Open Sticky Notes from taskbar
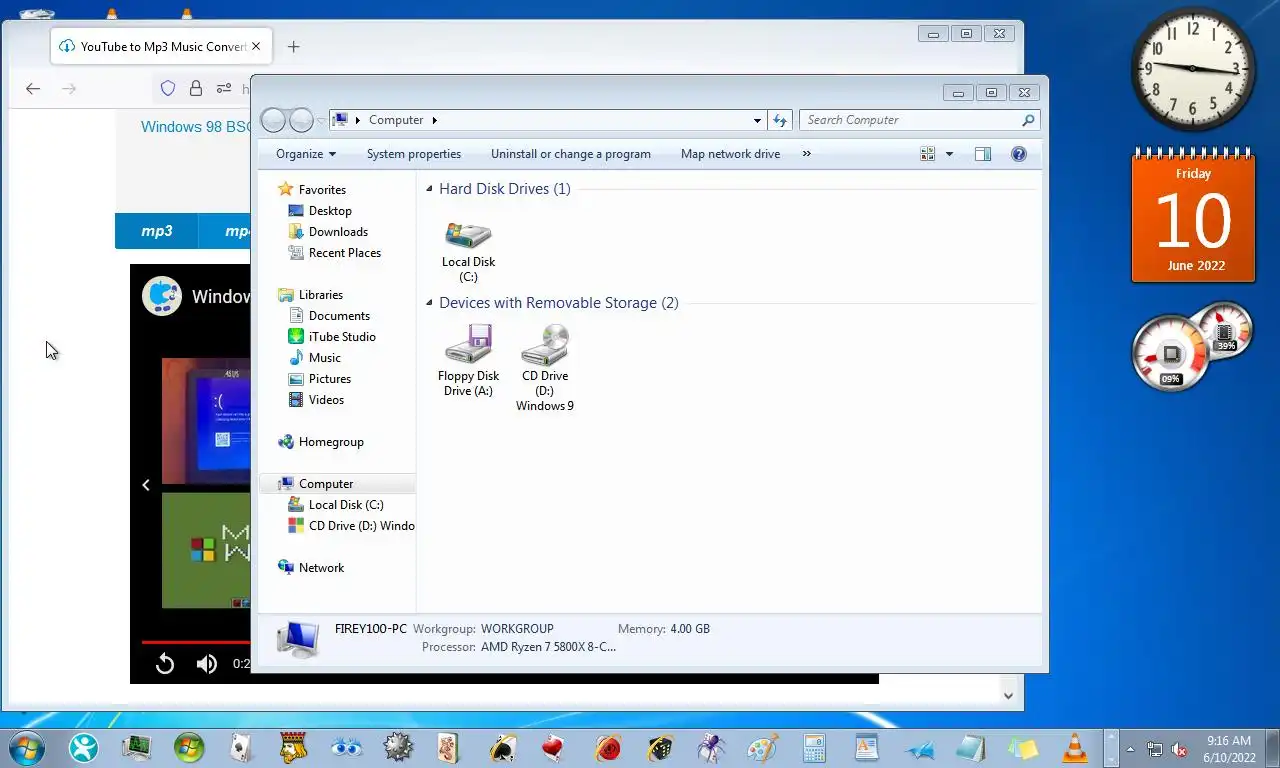Viewport: 1280px width, 768px height. pos(1022,748)
